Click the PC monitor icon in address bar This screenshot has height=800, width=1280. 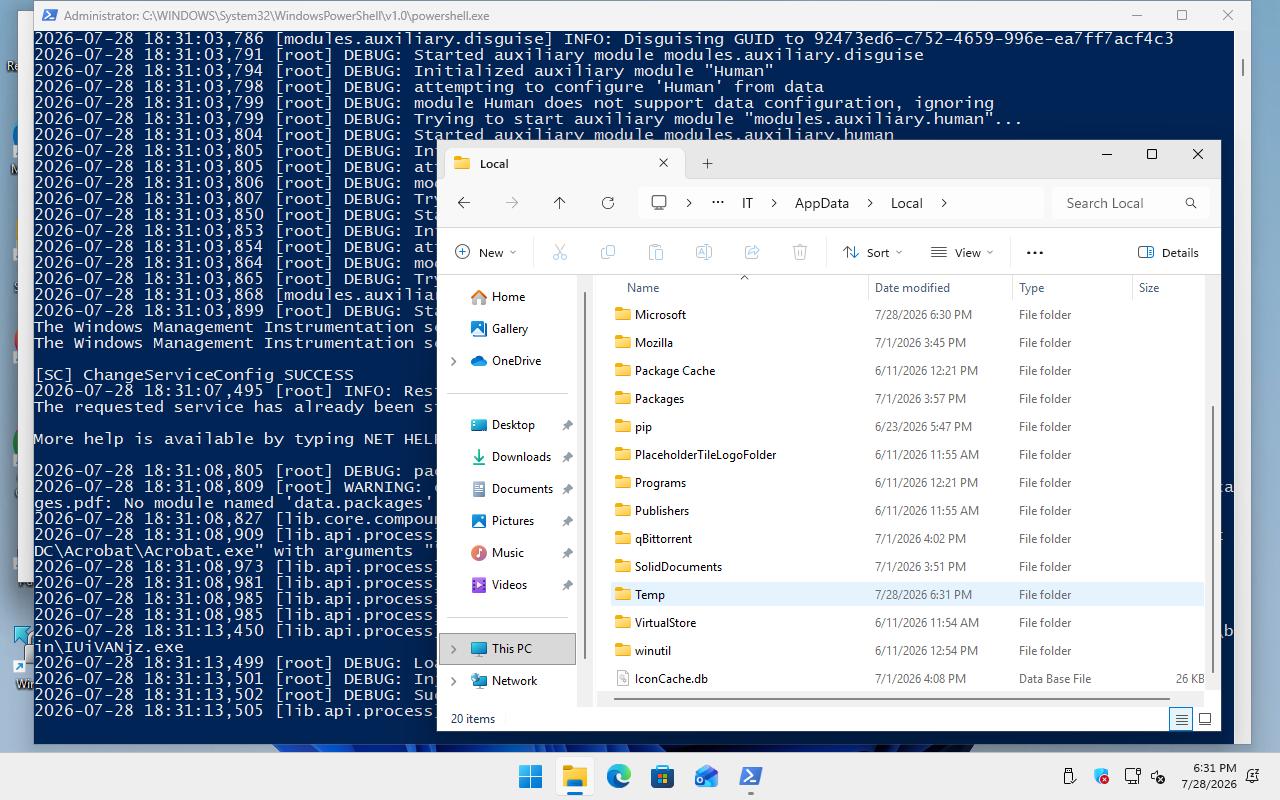[659, 203]
